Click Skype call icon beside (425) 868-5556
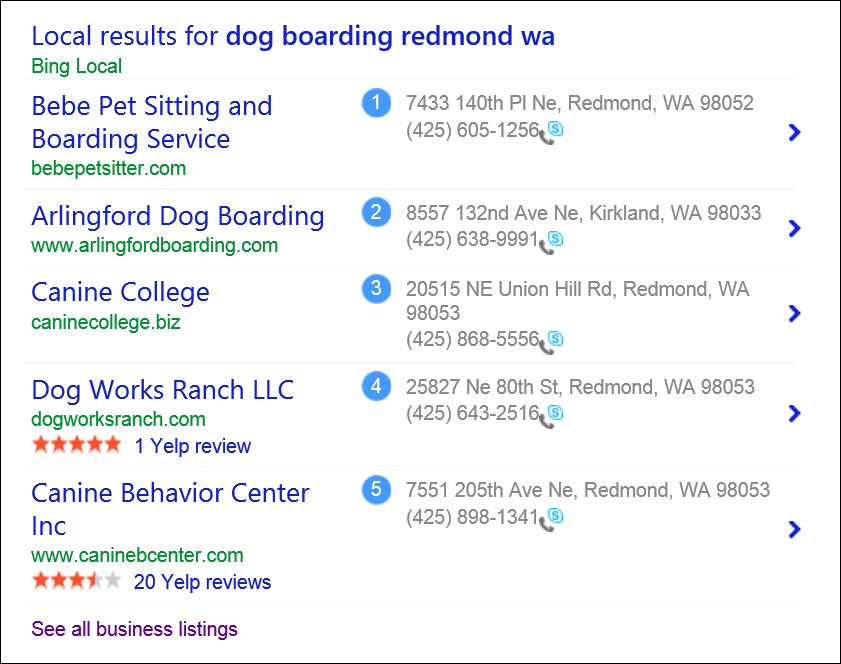841x664 pixels. coord(551,343)
